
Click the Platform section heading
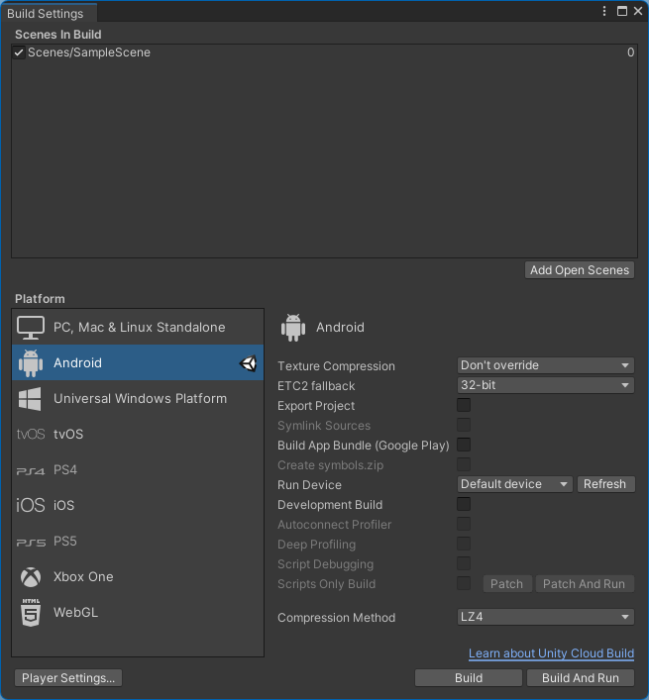(x=40, y=299)
